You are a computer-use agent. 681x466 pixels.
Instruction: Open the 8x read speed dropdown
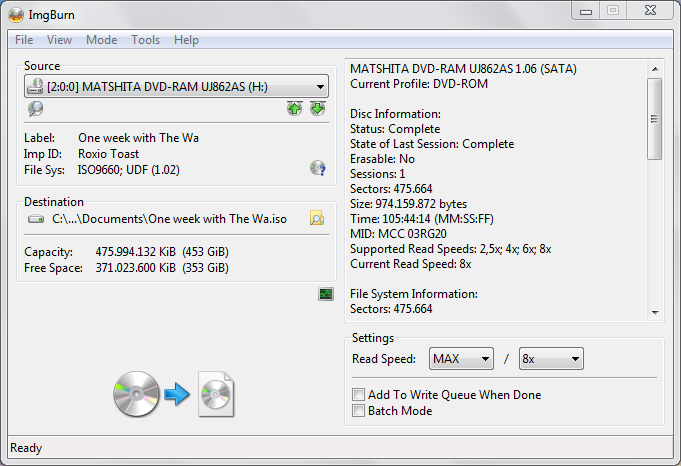551,359
